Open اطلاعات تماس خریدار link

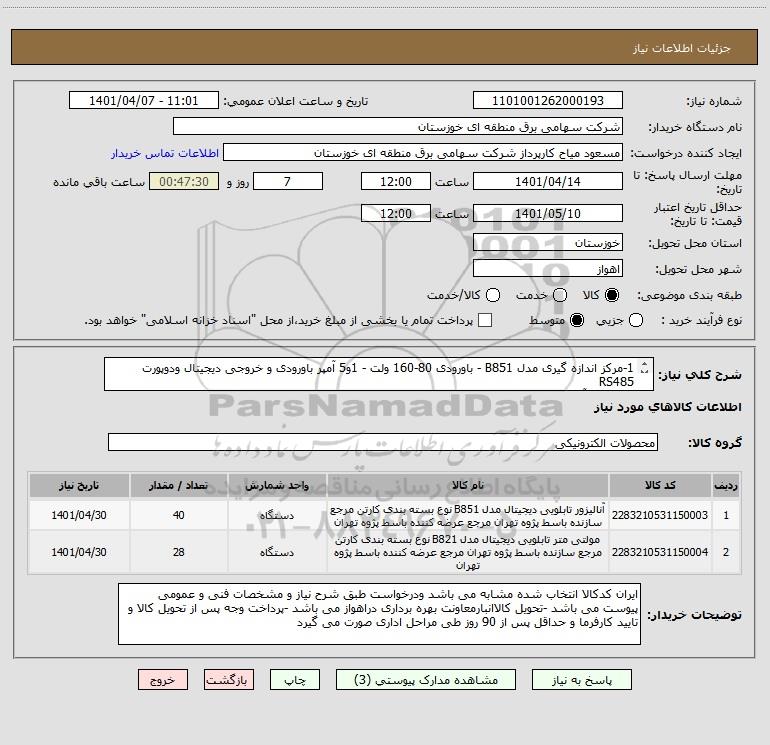165,153
